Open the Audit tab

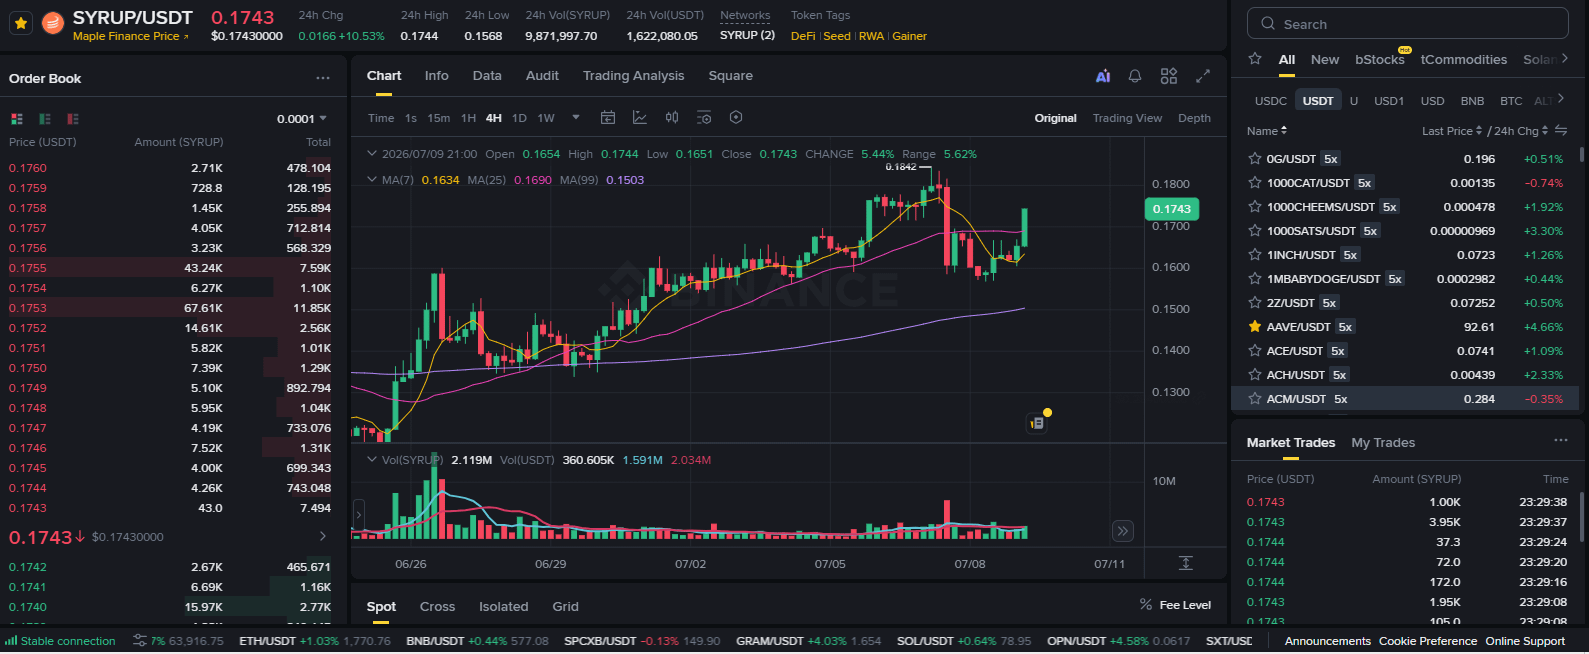542,76
